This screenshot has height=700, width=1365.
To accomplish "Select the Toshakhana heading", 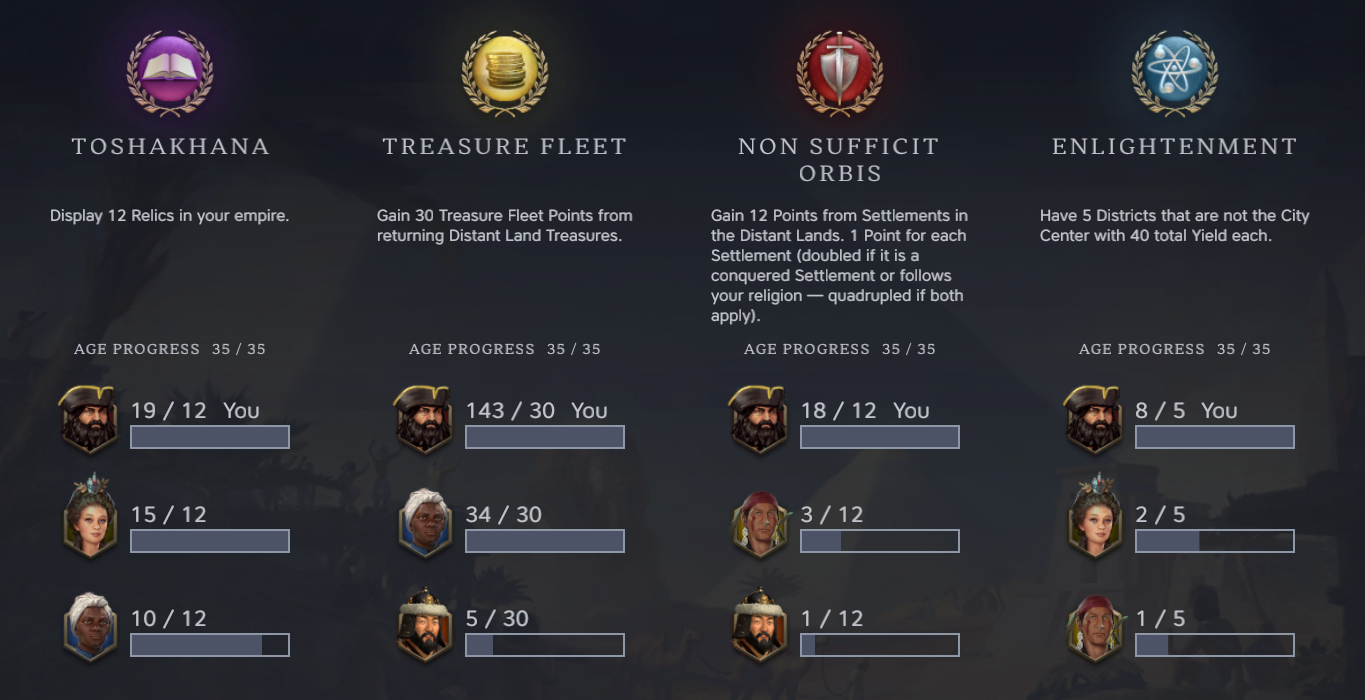I will pos(170,146).
